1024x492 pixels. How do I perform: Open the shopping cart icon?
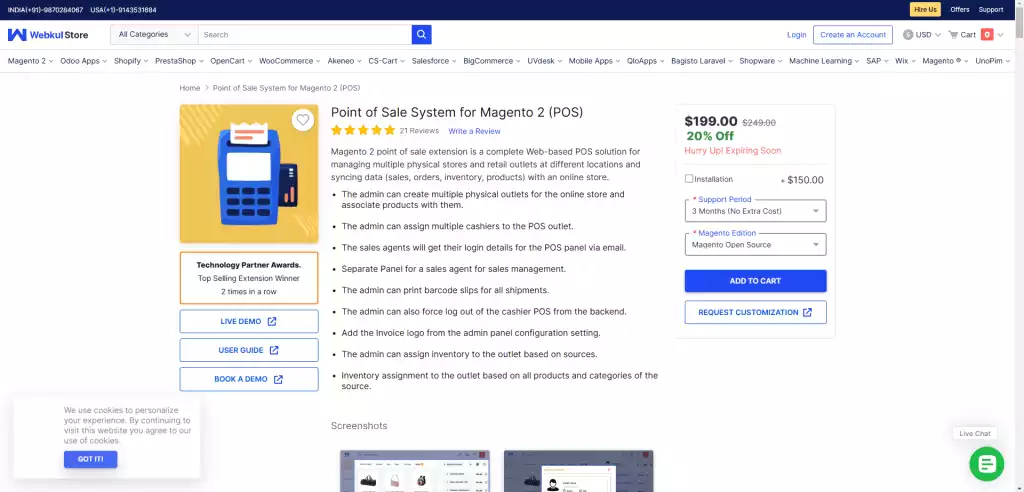coord(953,35)
